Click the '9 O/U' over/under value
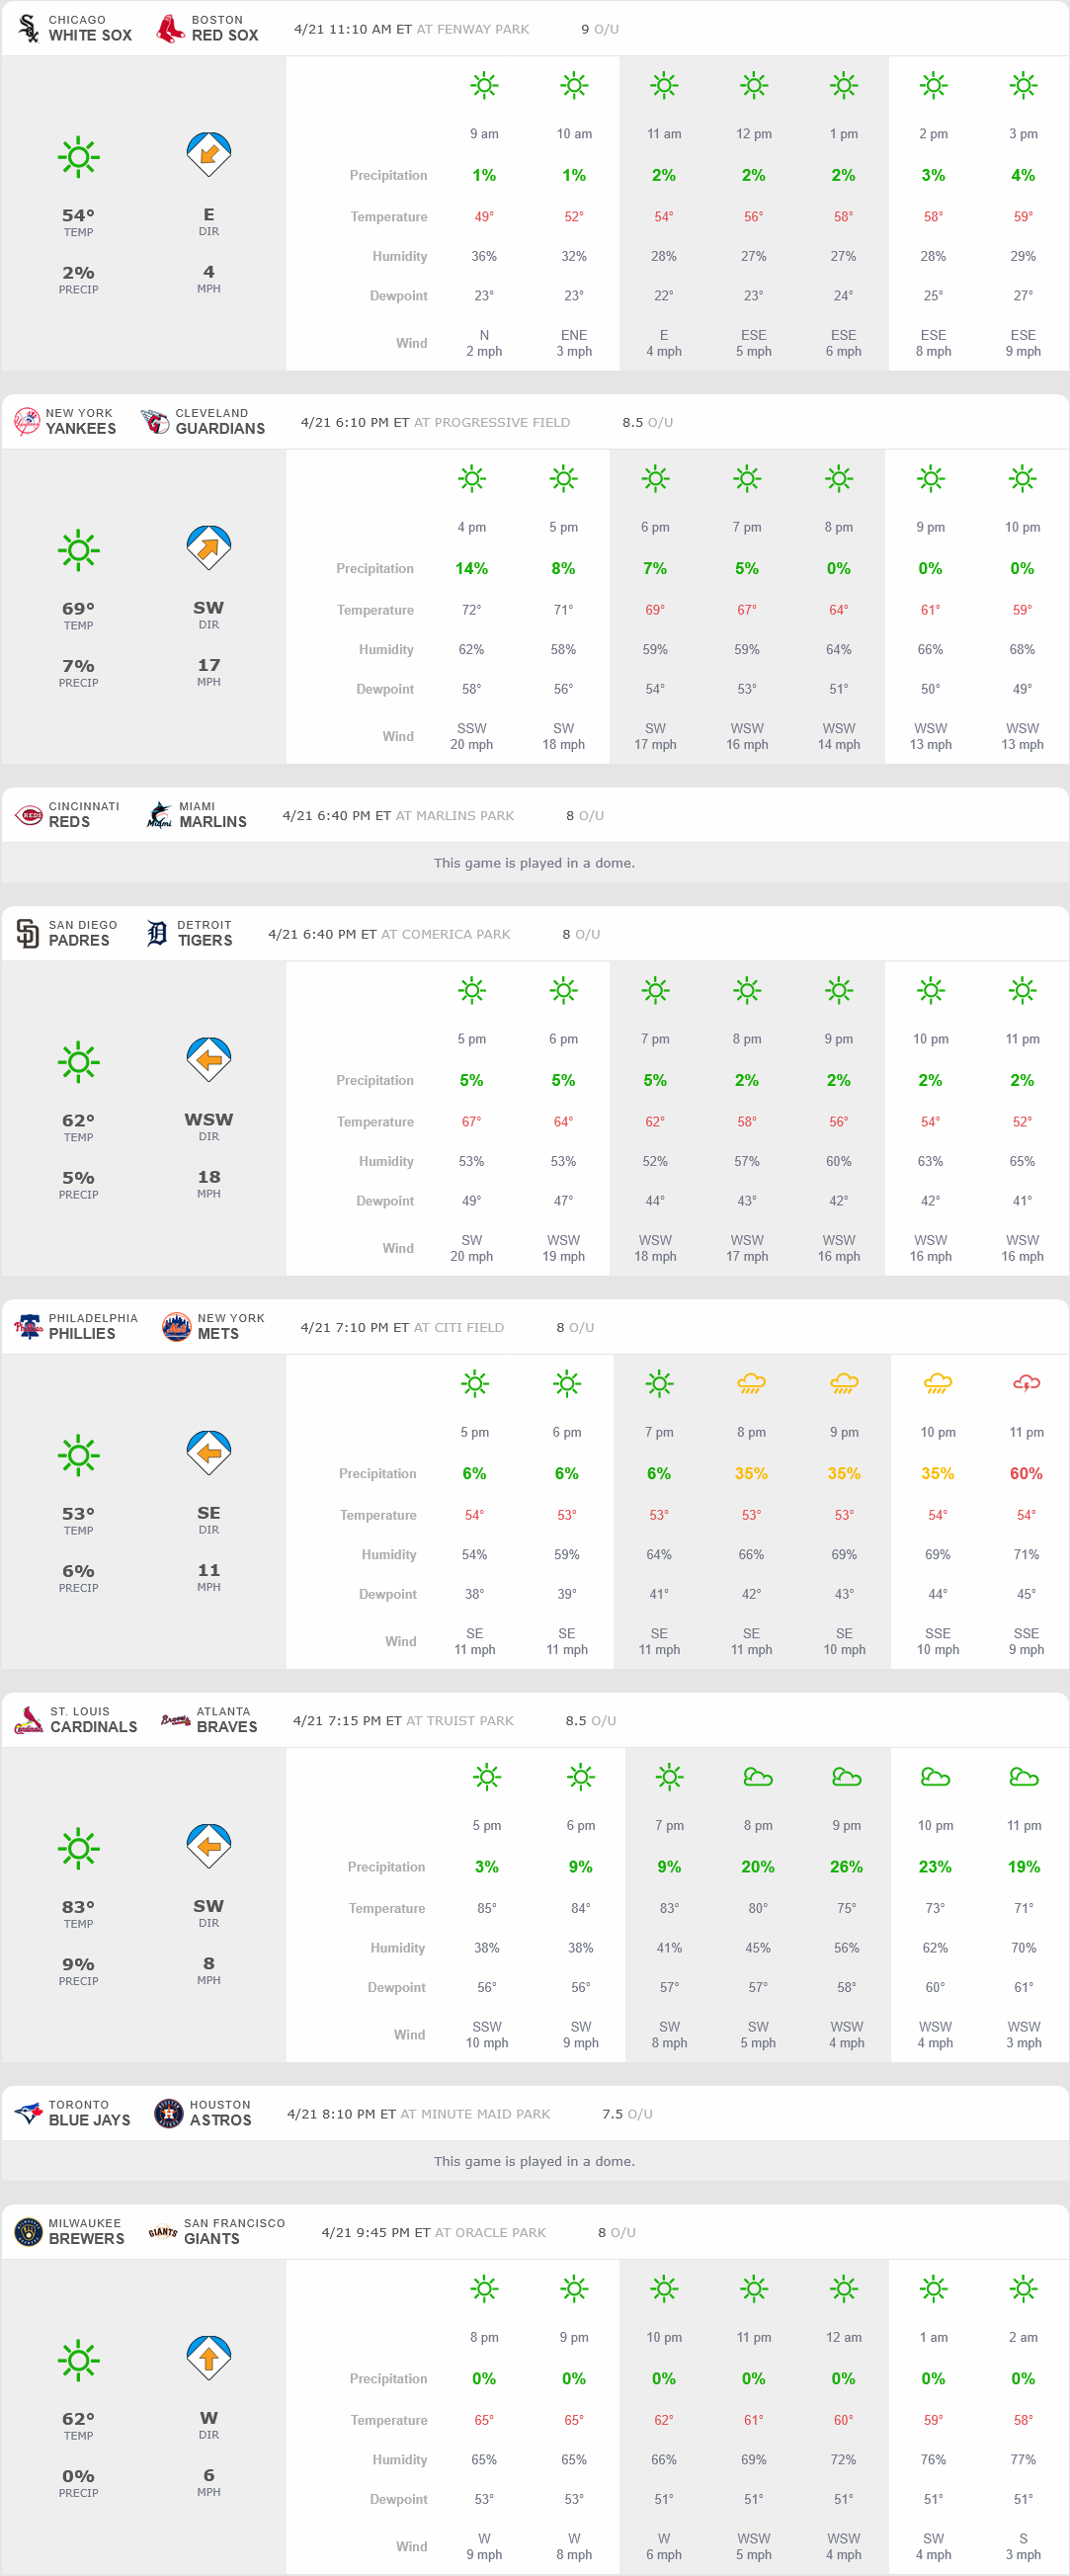The height and width of the screenshot is (2576, 1070). pos(600,29)
